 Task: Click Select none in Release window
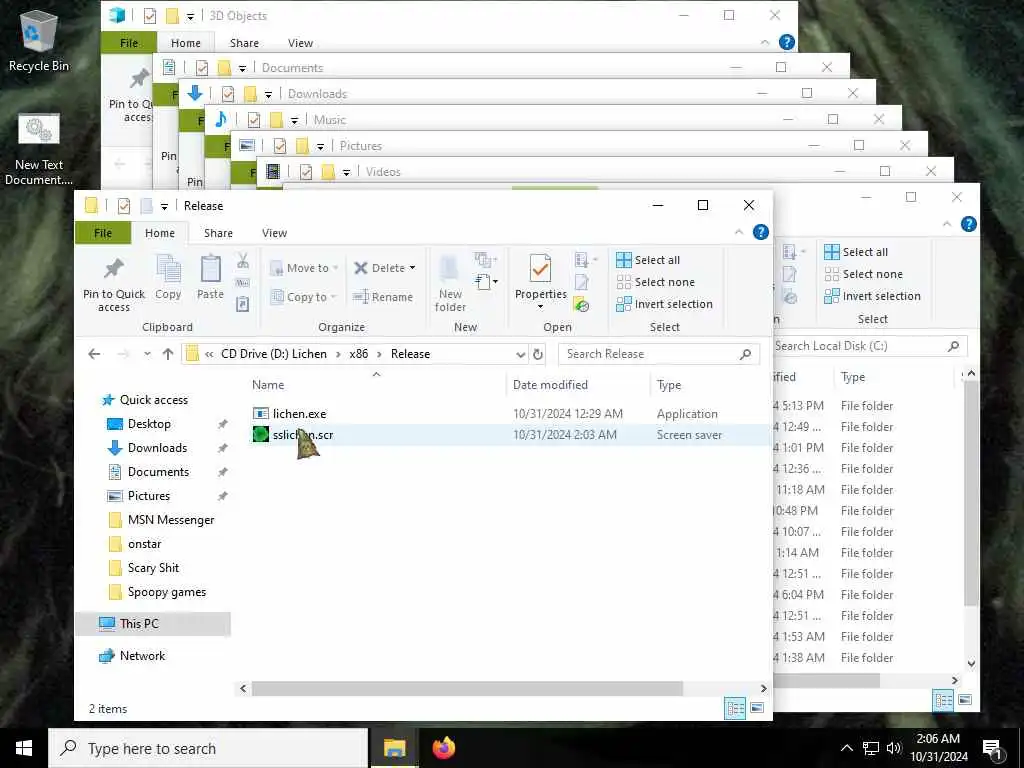656,282
